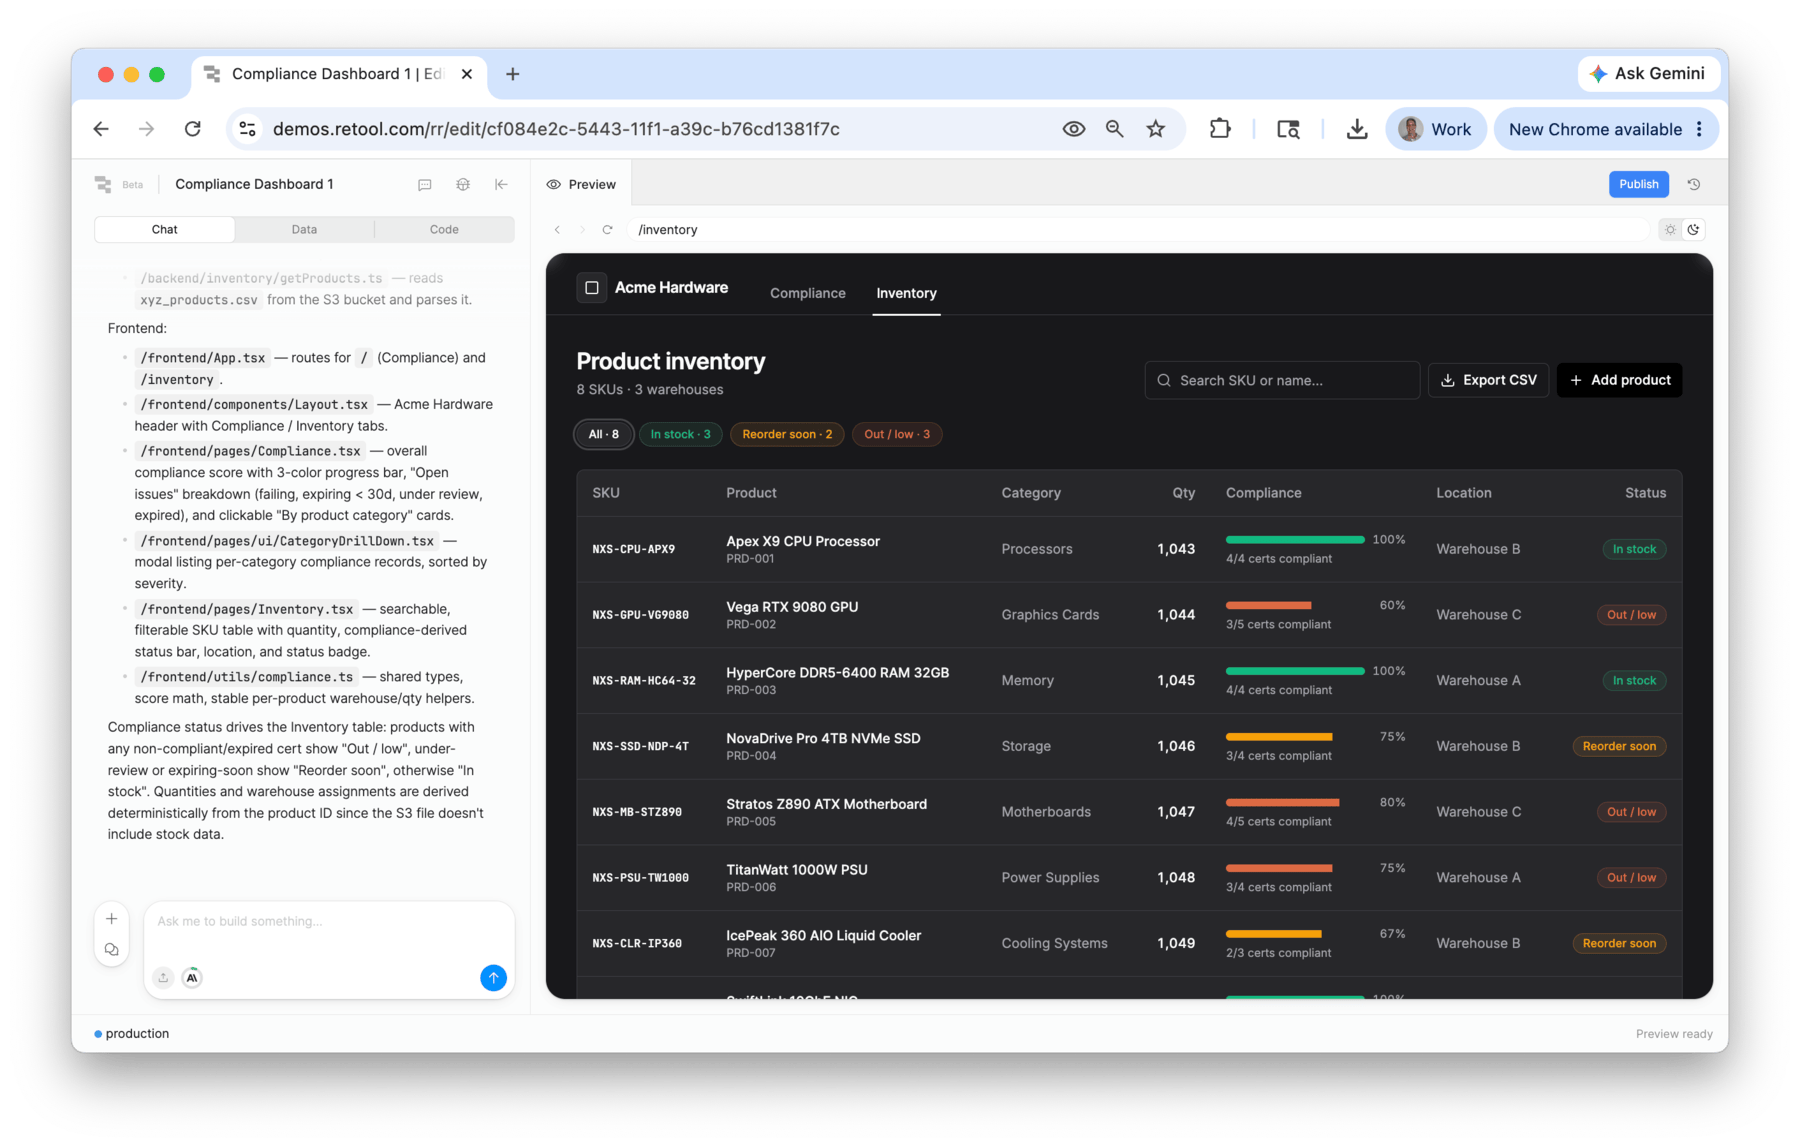This screenshot has width=1800, height=1147.
Task: Open the Work profile button
Action: click(1435, 129)
